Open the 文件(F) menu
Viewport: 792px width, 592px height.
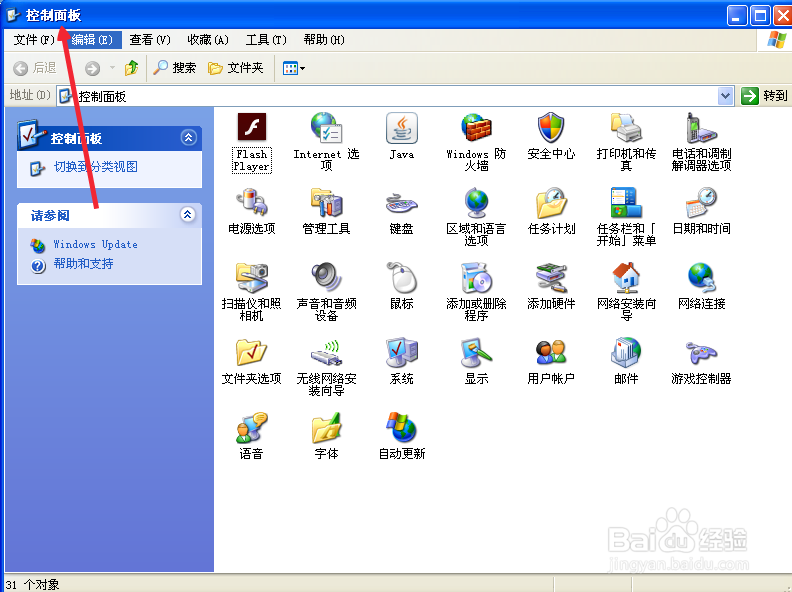pyautogui.click(x=34, y=40)
